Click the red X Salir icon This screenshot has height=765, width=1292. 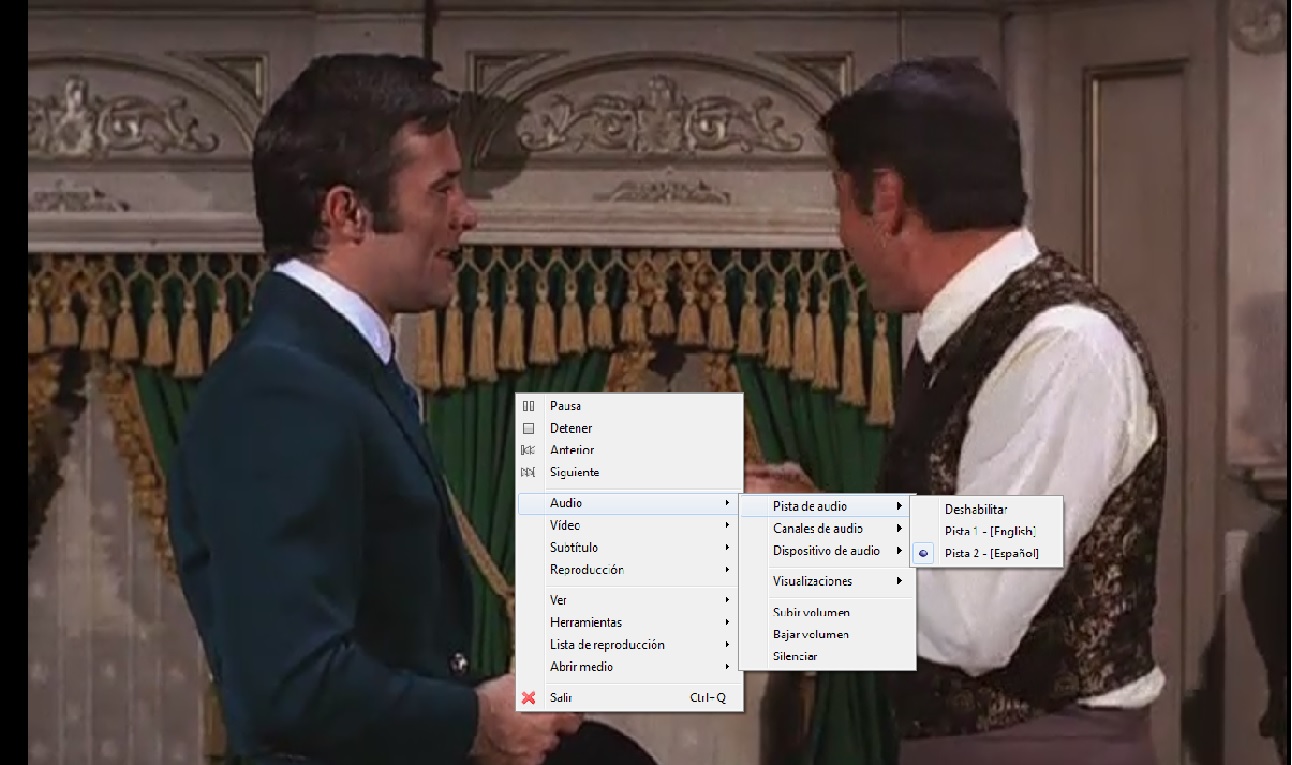(528, 698)
